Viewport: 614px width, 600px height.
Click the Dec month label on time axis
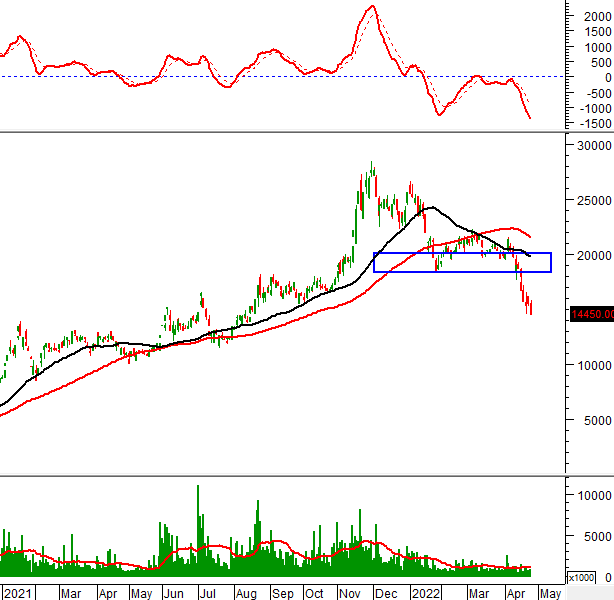[385, 593]
